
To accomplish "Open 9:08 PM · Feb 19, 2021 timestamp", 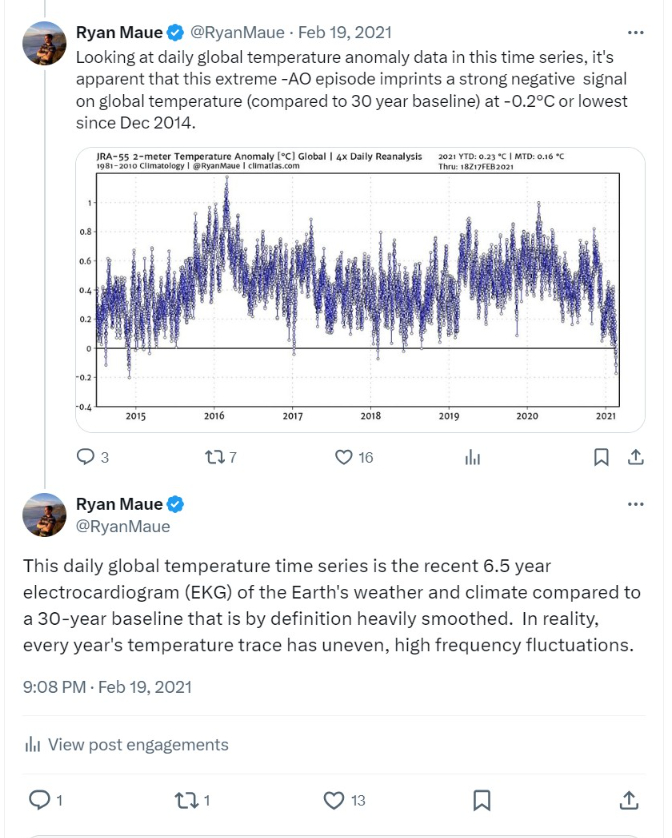I will pos(107,687).
